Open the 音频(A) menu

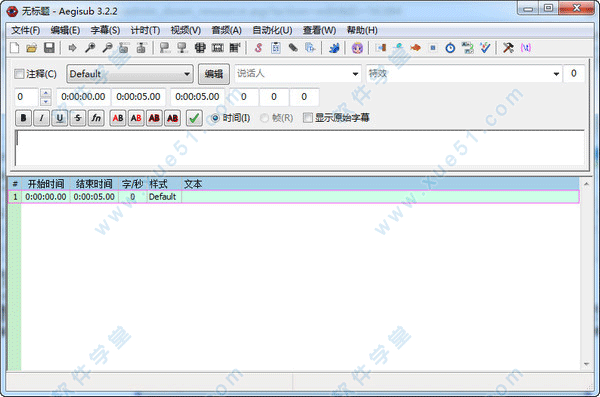[x=227, y=30]
